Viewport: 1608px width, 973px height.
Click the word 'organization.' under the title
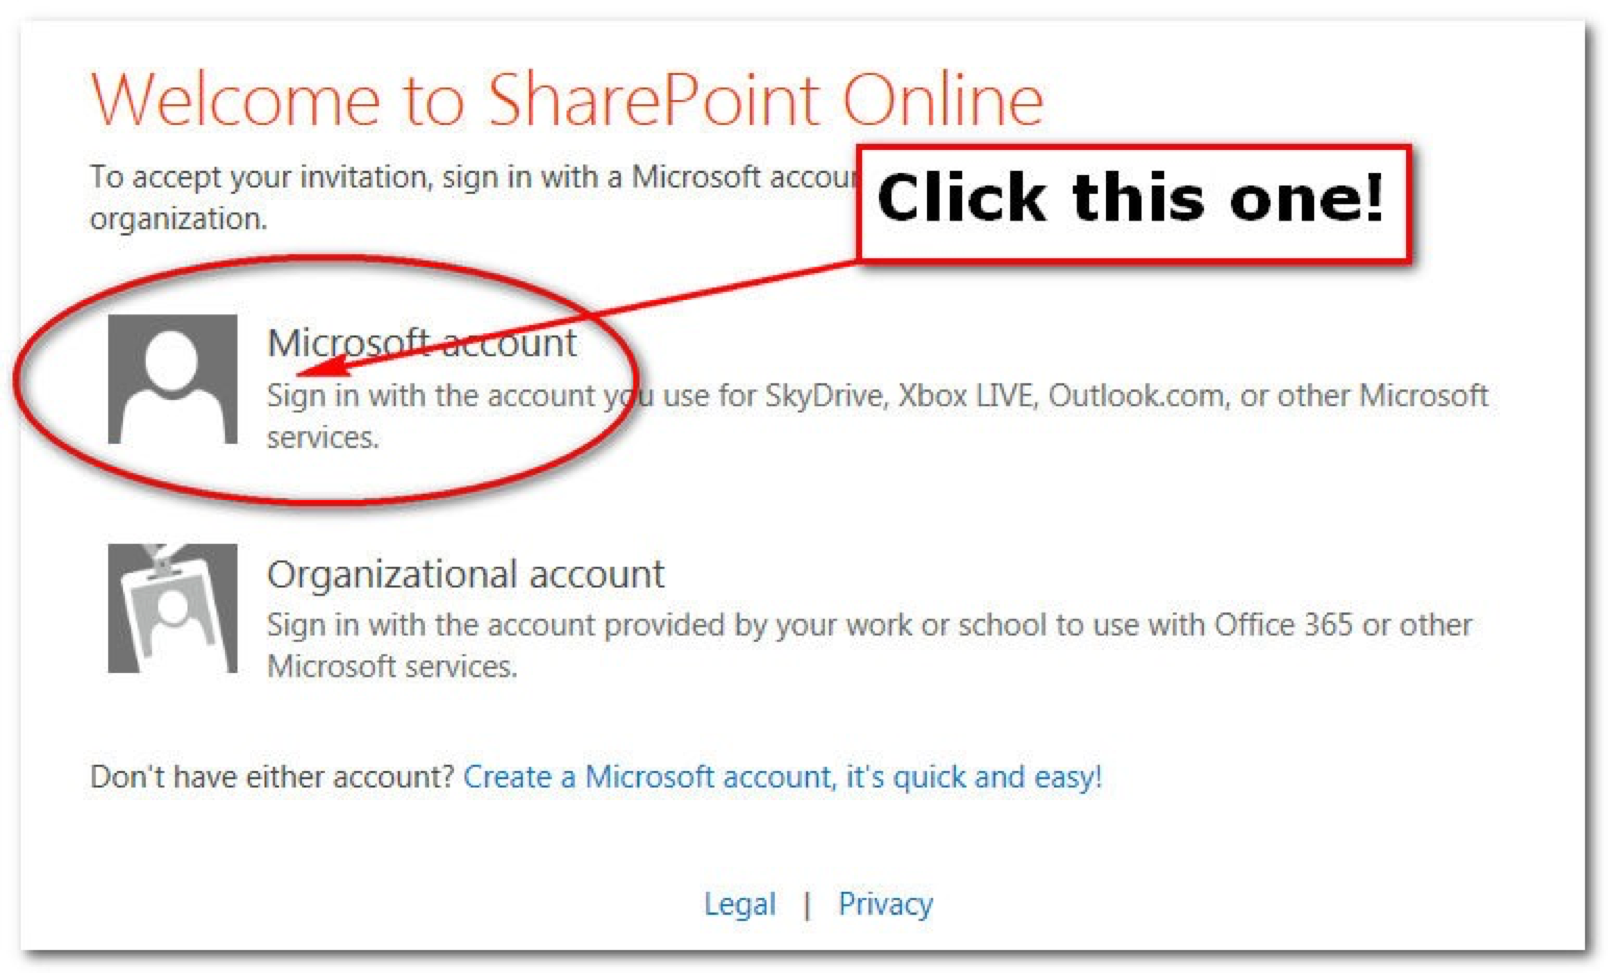pos(178,219)
